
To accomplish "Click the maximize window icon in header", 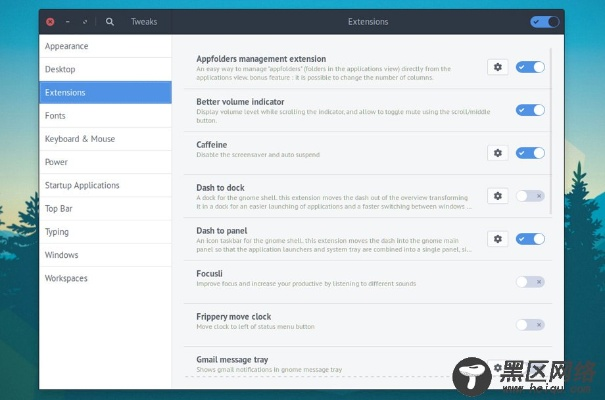I will (x=85, y=21).
